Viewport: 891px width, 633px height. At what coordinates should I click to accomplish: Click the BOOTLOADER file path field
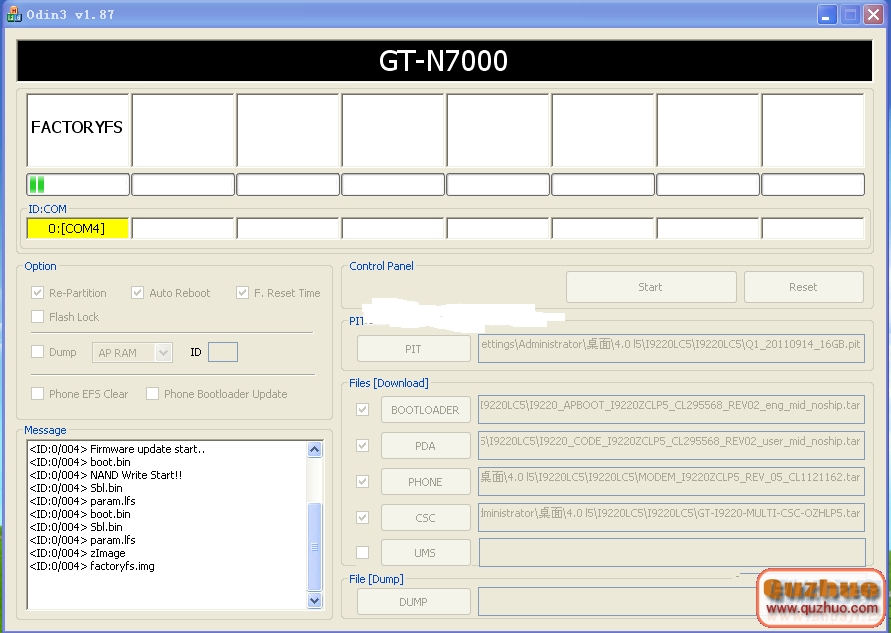pyautogui.click(x=671, y=409)
